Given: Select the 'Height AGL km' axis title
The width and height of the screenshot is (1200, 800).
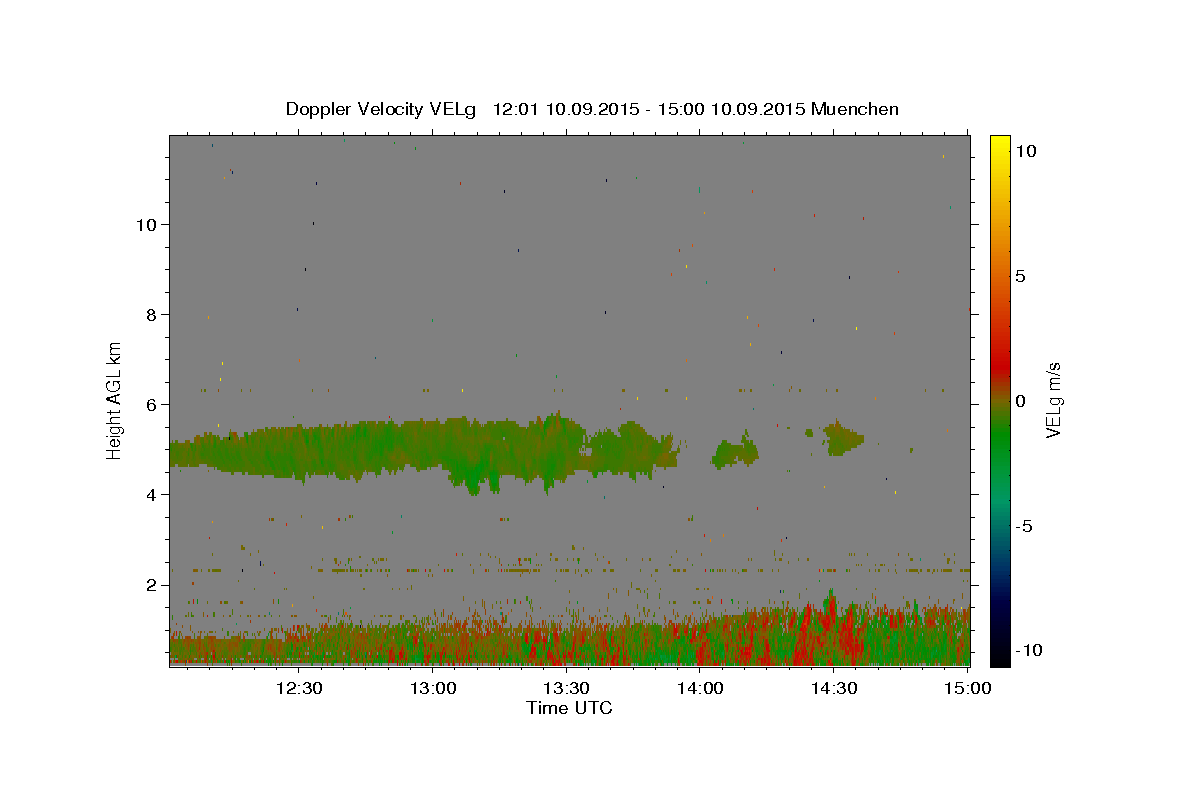Looking at the screenshot, I should point(115,400).
